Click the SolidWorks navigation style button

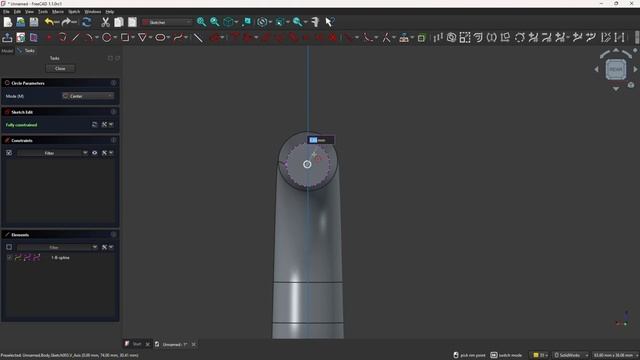point(569,356)
